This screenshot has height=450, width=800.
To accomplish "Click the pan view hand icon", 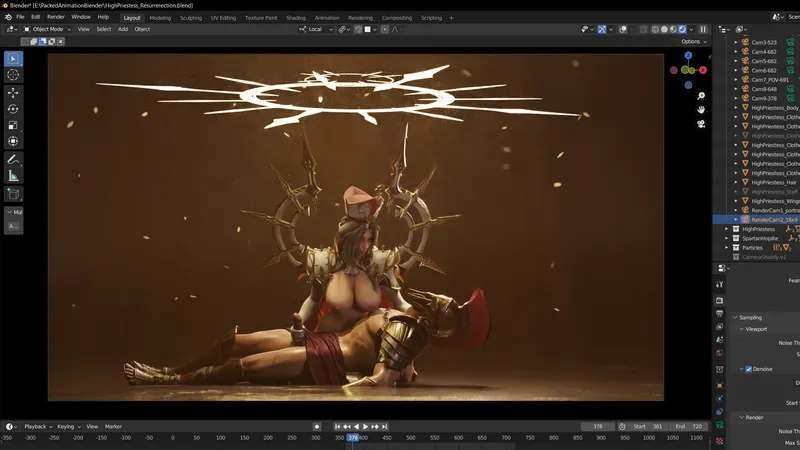I will pyautogui.click(x=701, y=110).
